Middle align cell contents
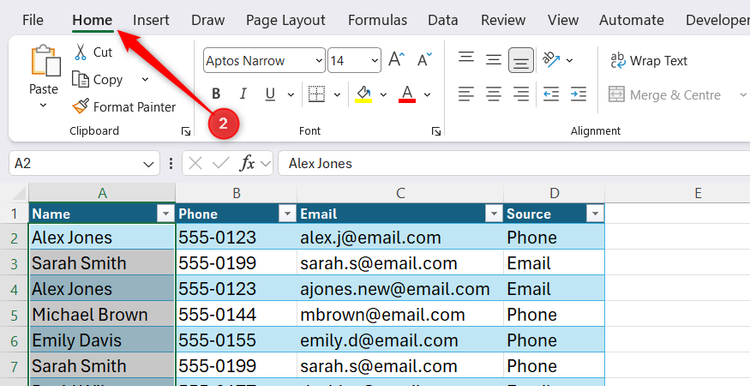Viewport: 750px width, 386px height. pyautogui.click(x=493, y=60)
